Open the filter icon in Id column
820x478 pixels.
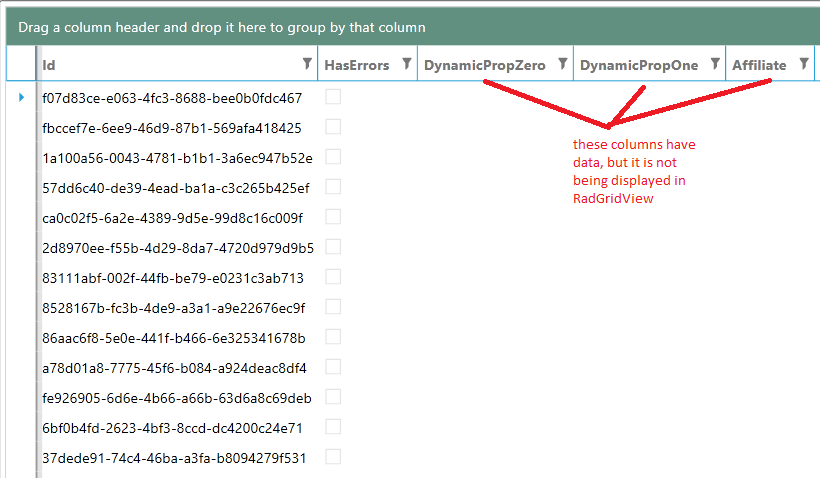[x=307, y=64]
